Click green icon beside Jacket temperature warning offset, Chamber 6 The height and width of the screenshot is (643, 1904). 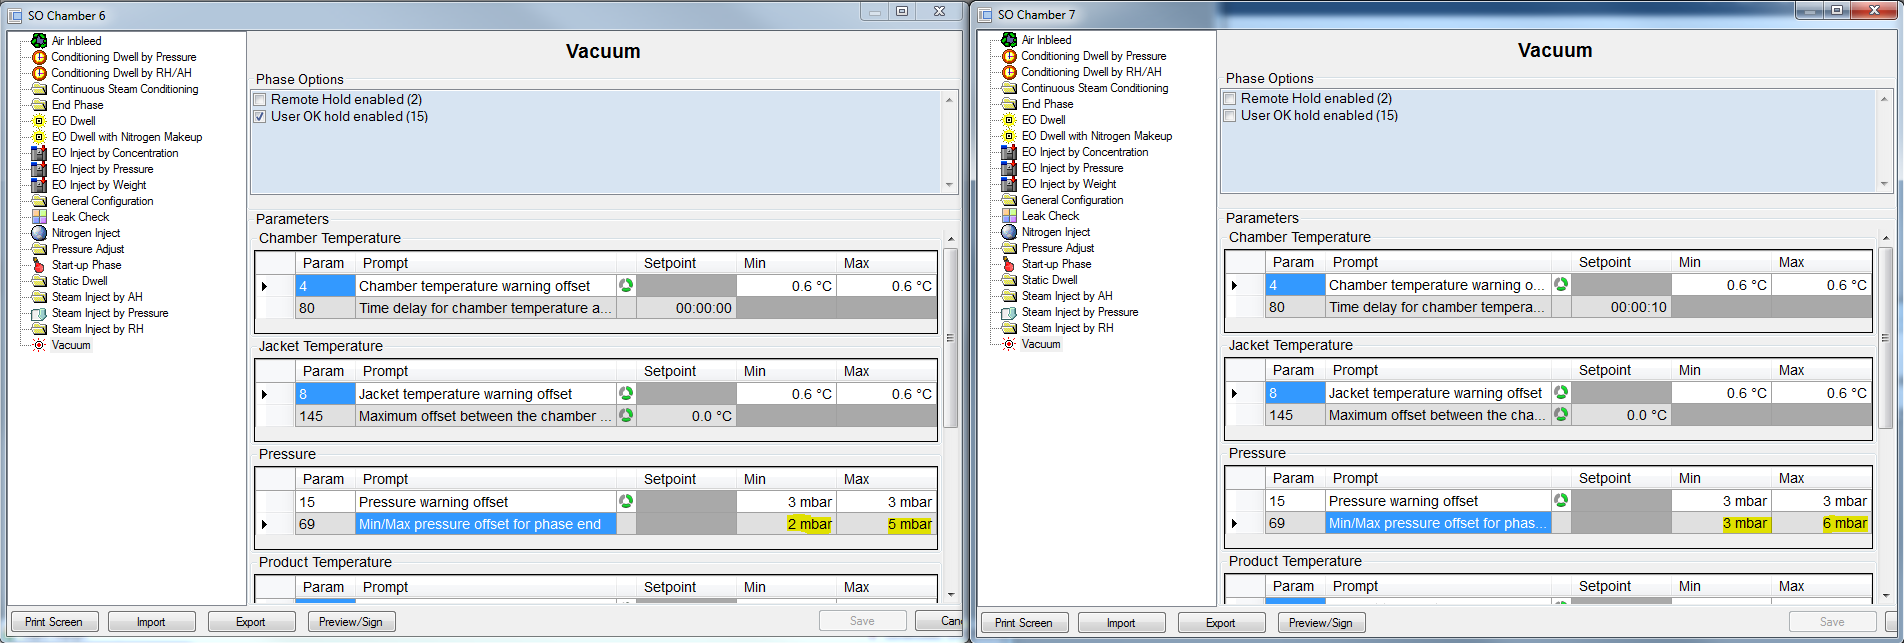626,393
